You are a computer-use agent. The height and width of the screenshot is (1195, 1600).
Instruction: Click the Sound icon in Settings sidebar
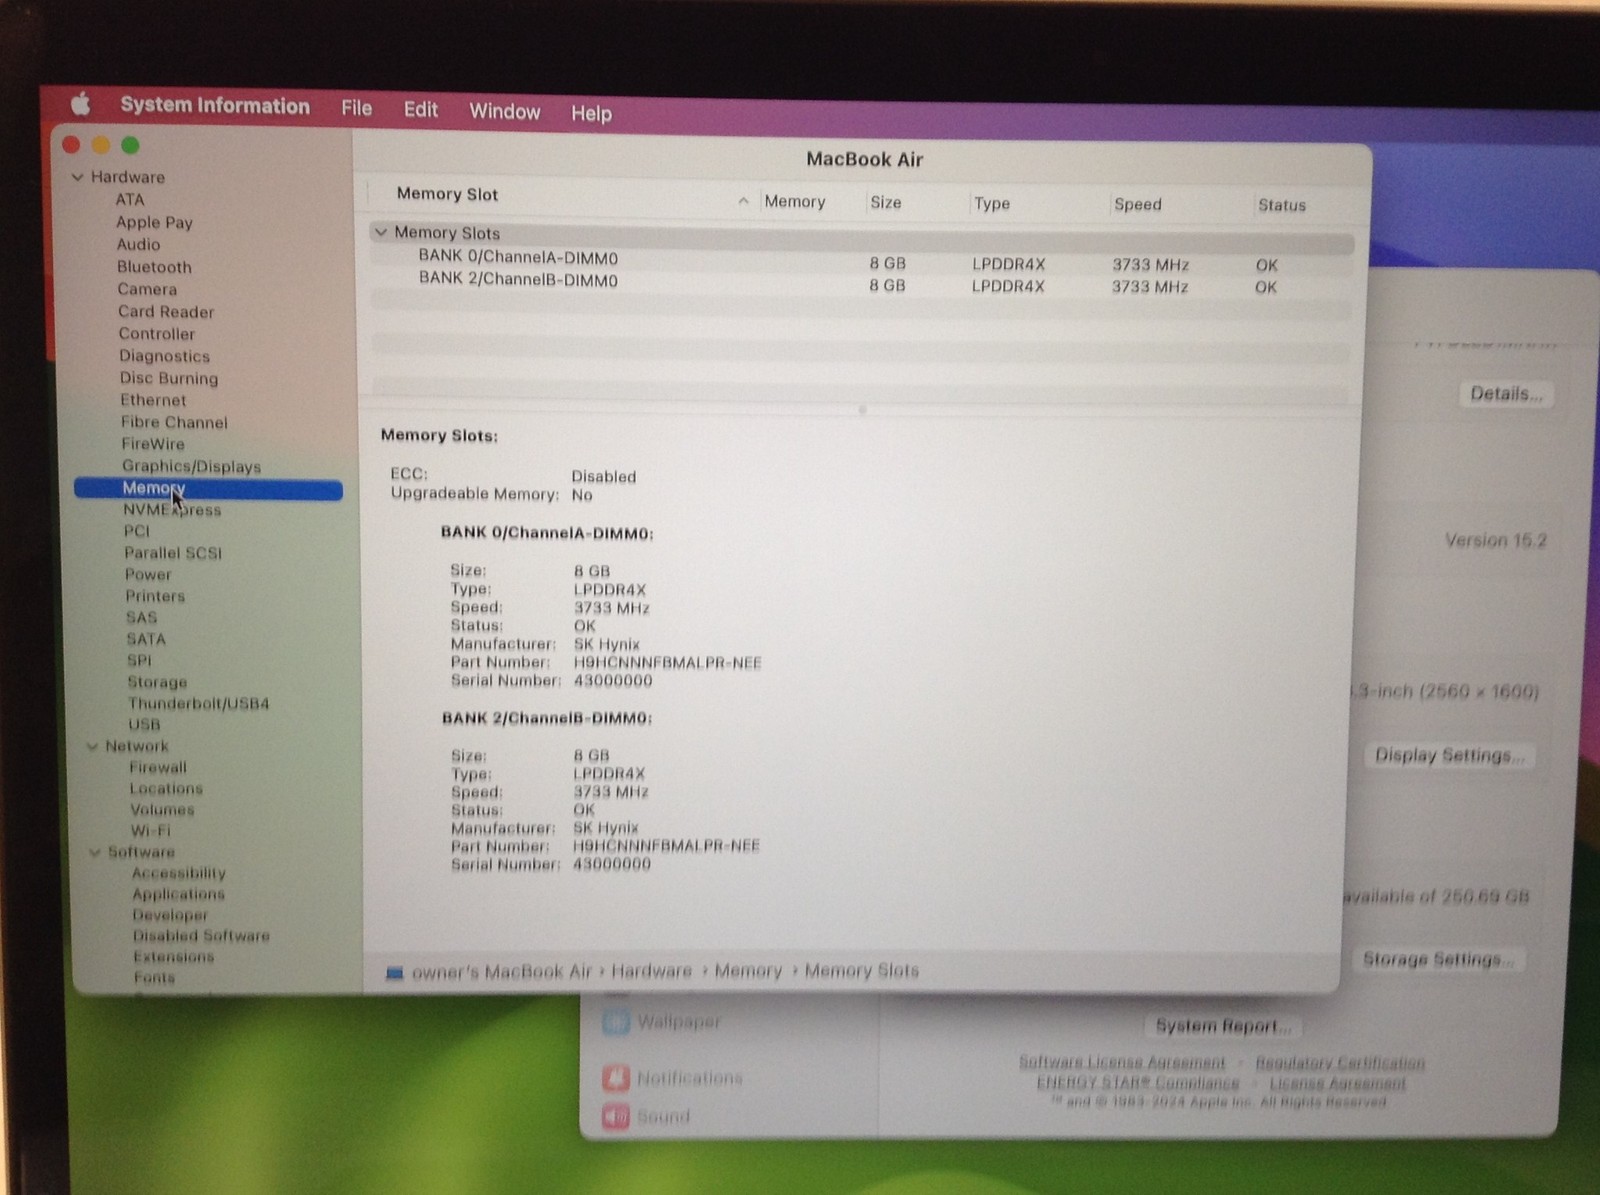point(616,1116)
